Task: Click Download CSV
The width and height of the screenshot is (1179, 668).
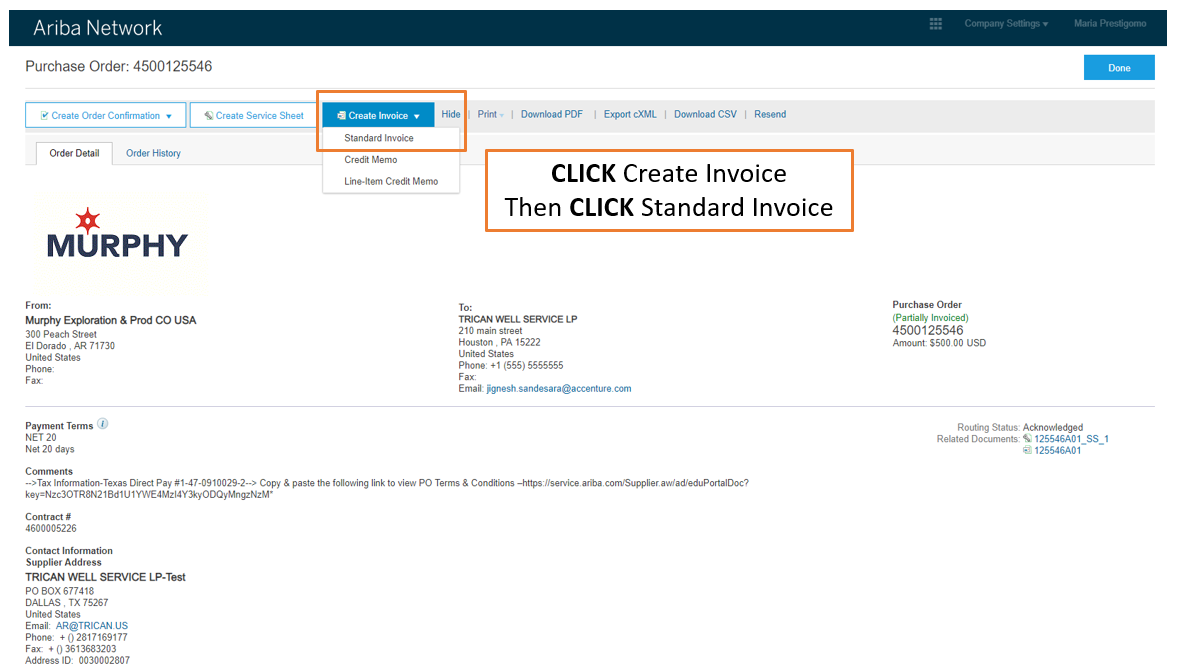Action: click(705, 114)
